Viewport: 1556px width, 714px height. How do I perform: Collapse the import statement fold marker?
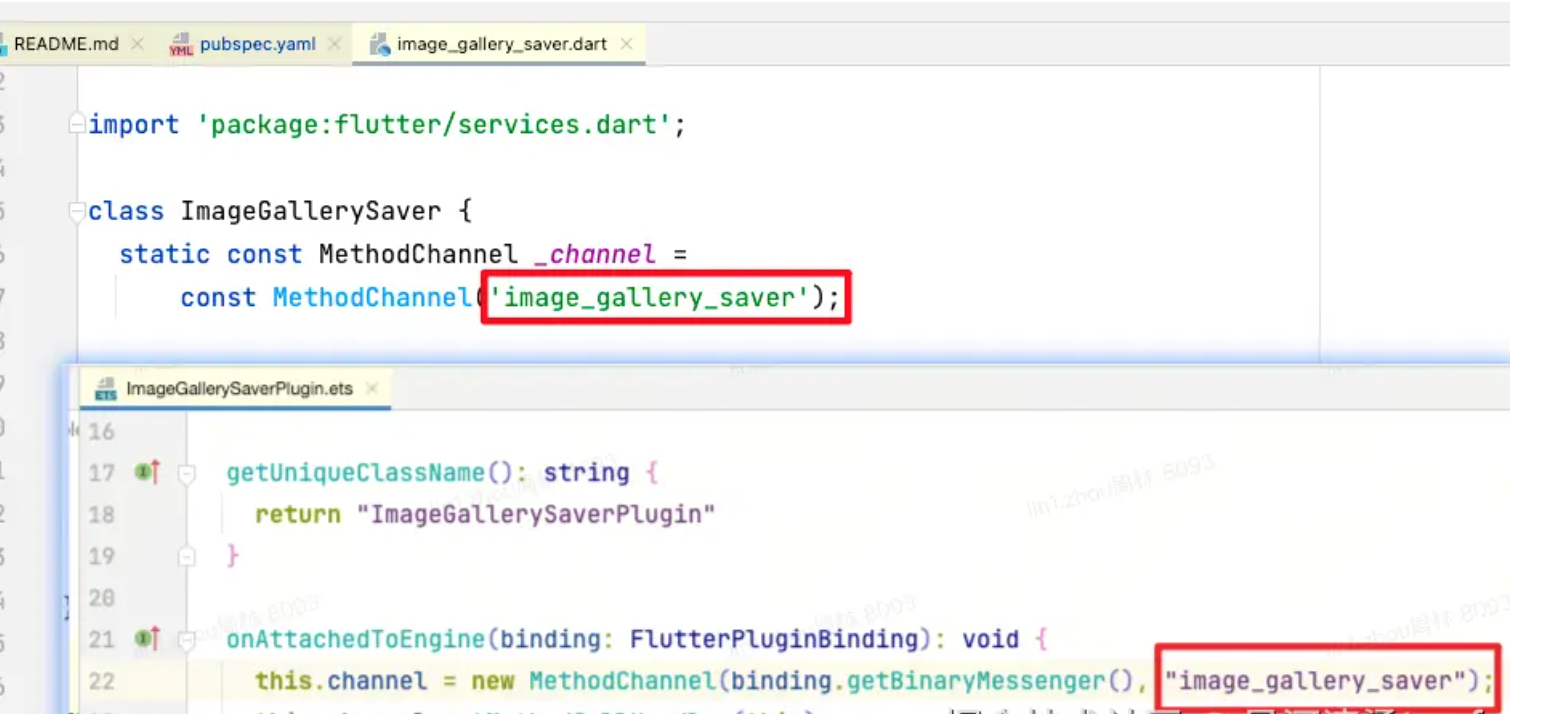77,125
